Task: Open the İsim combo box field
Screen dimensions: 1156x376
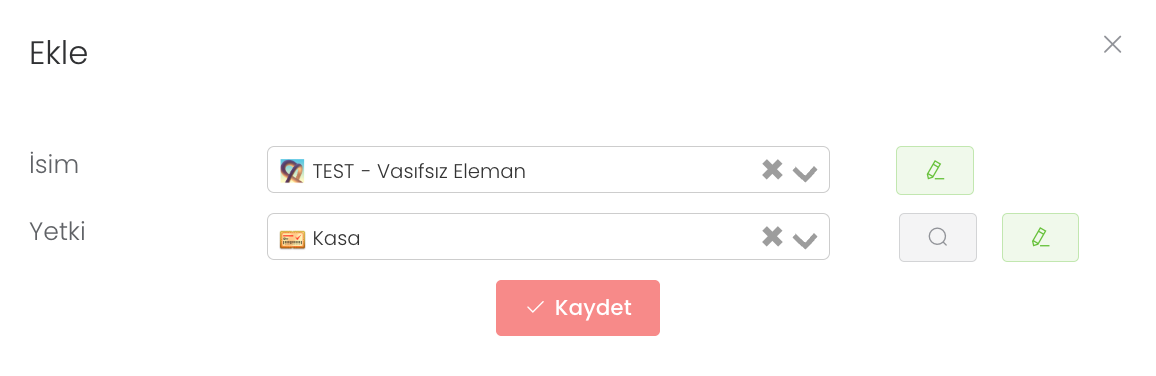Action: tap(549, 170)
